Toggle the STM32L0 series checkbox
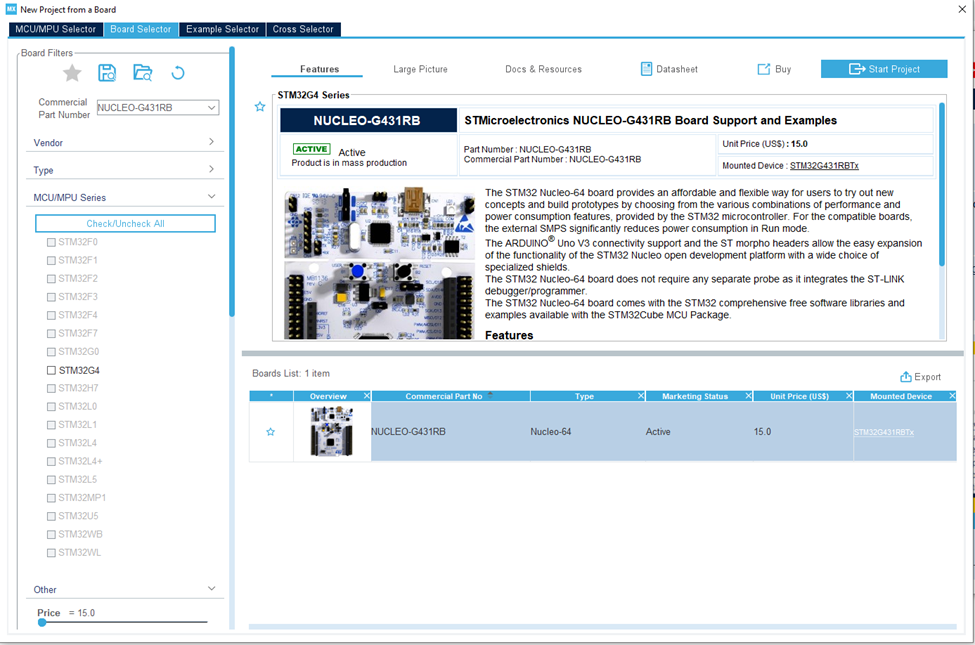Image resolution: width=975 pixels, height=645 pixels. click(x=52, y=407)
